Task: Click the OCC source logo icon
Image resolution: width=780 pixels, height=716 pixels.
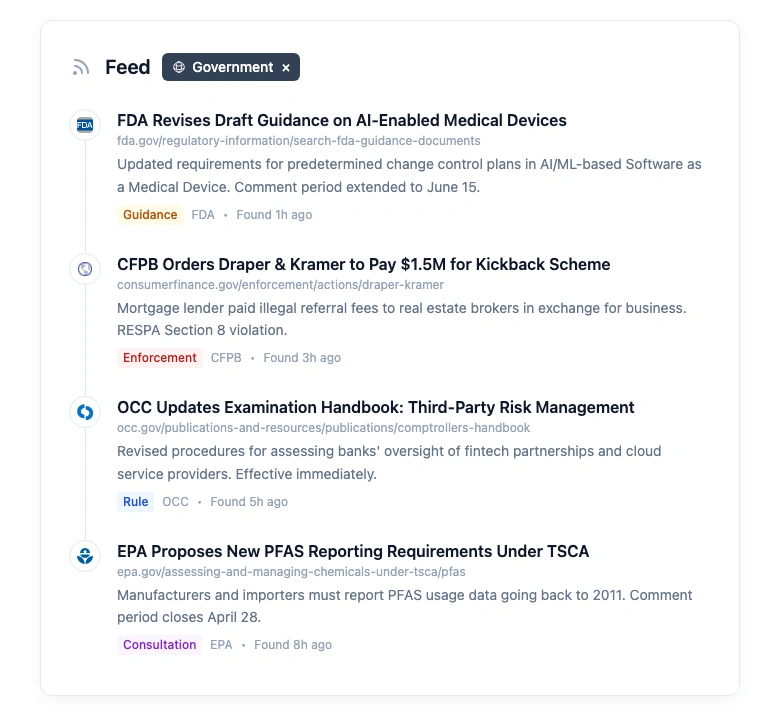Action: (85, 411)
